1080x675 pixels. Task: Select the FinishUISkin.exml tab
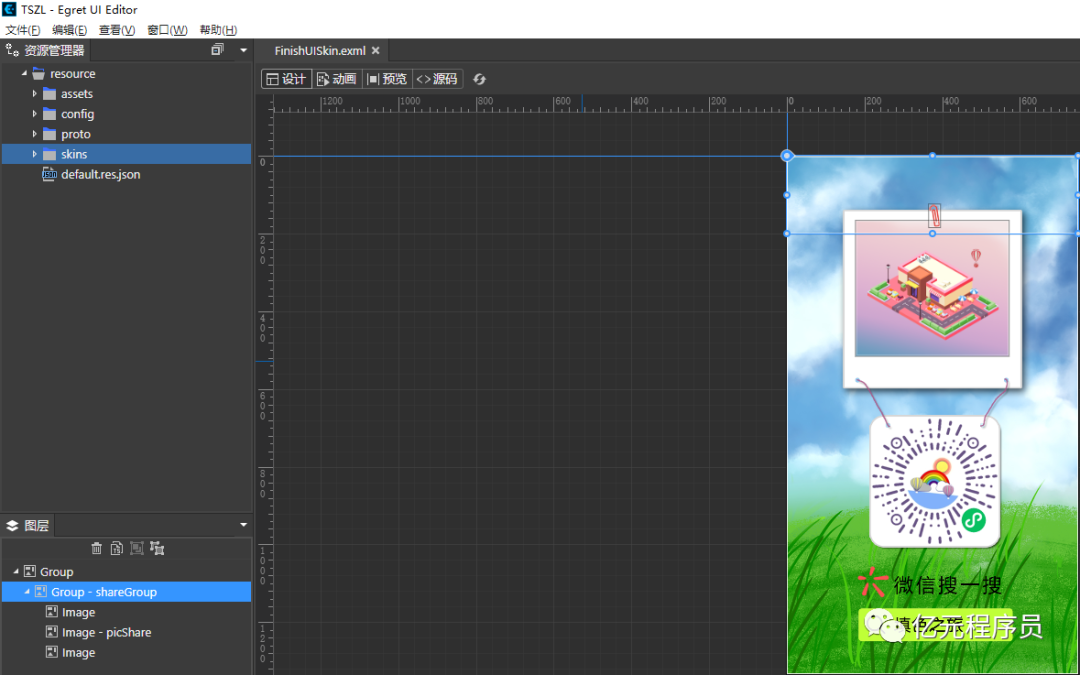[x=320, y=51]
